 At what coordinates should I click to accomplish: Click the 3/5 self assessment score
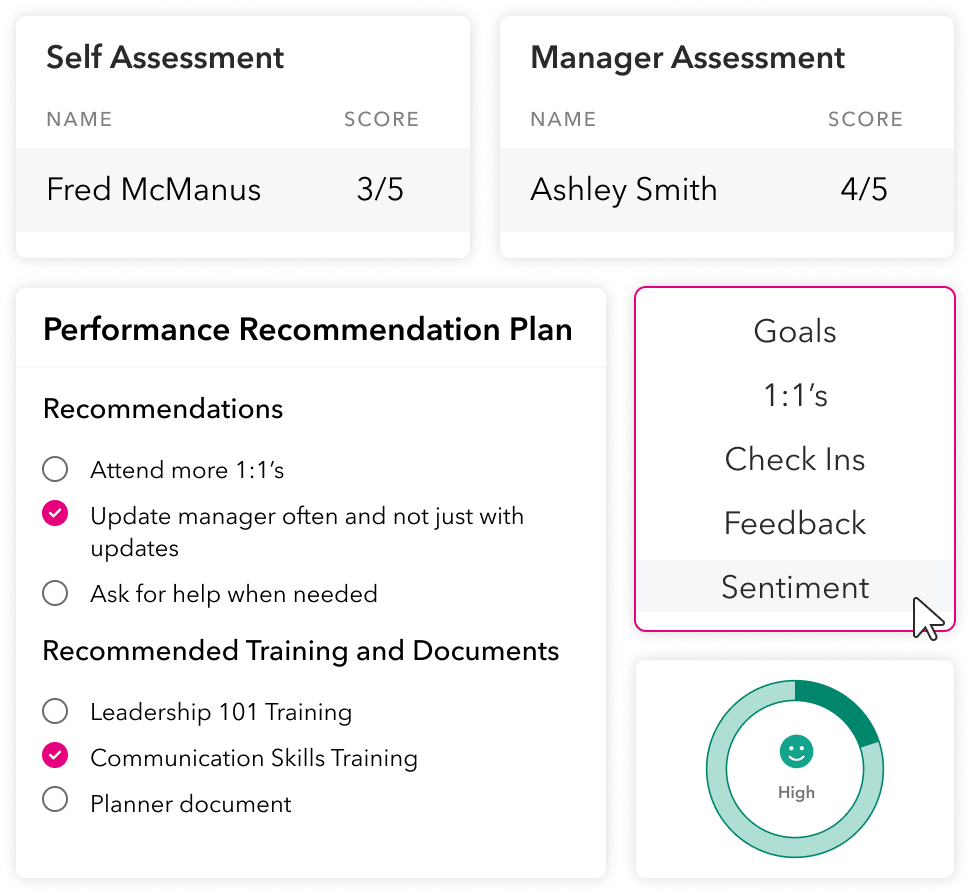pos(380,190)
